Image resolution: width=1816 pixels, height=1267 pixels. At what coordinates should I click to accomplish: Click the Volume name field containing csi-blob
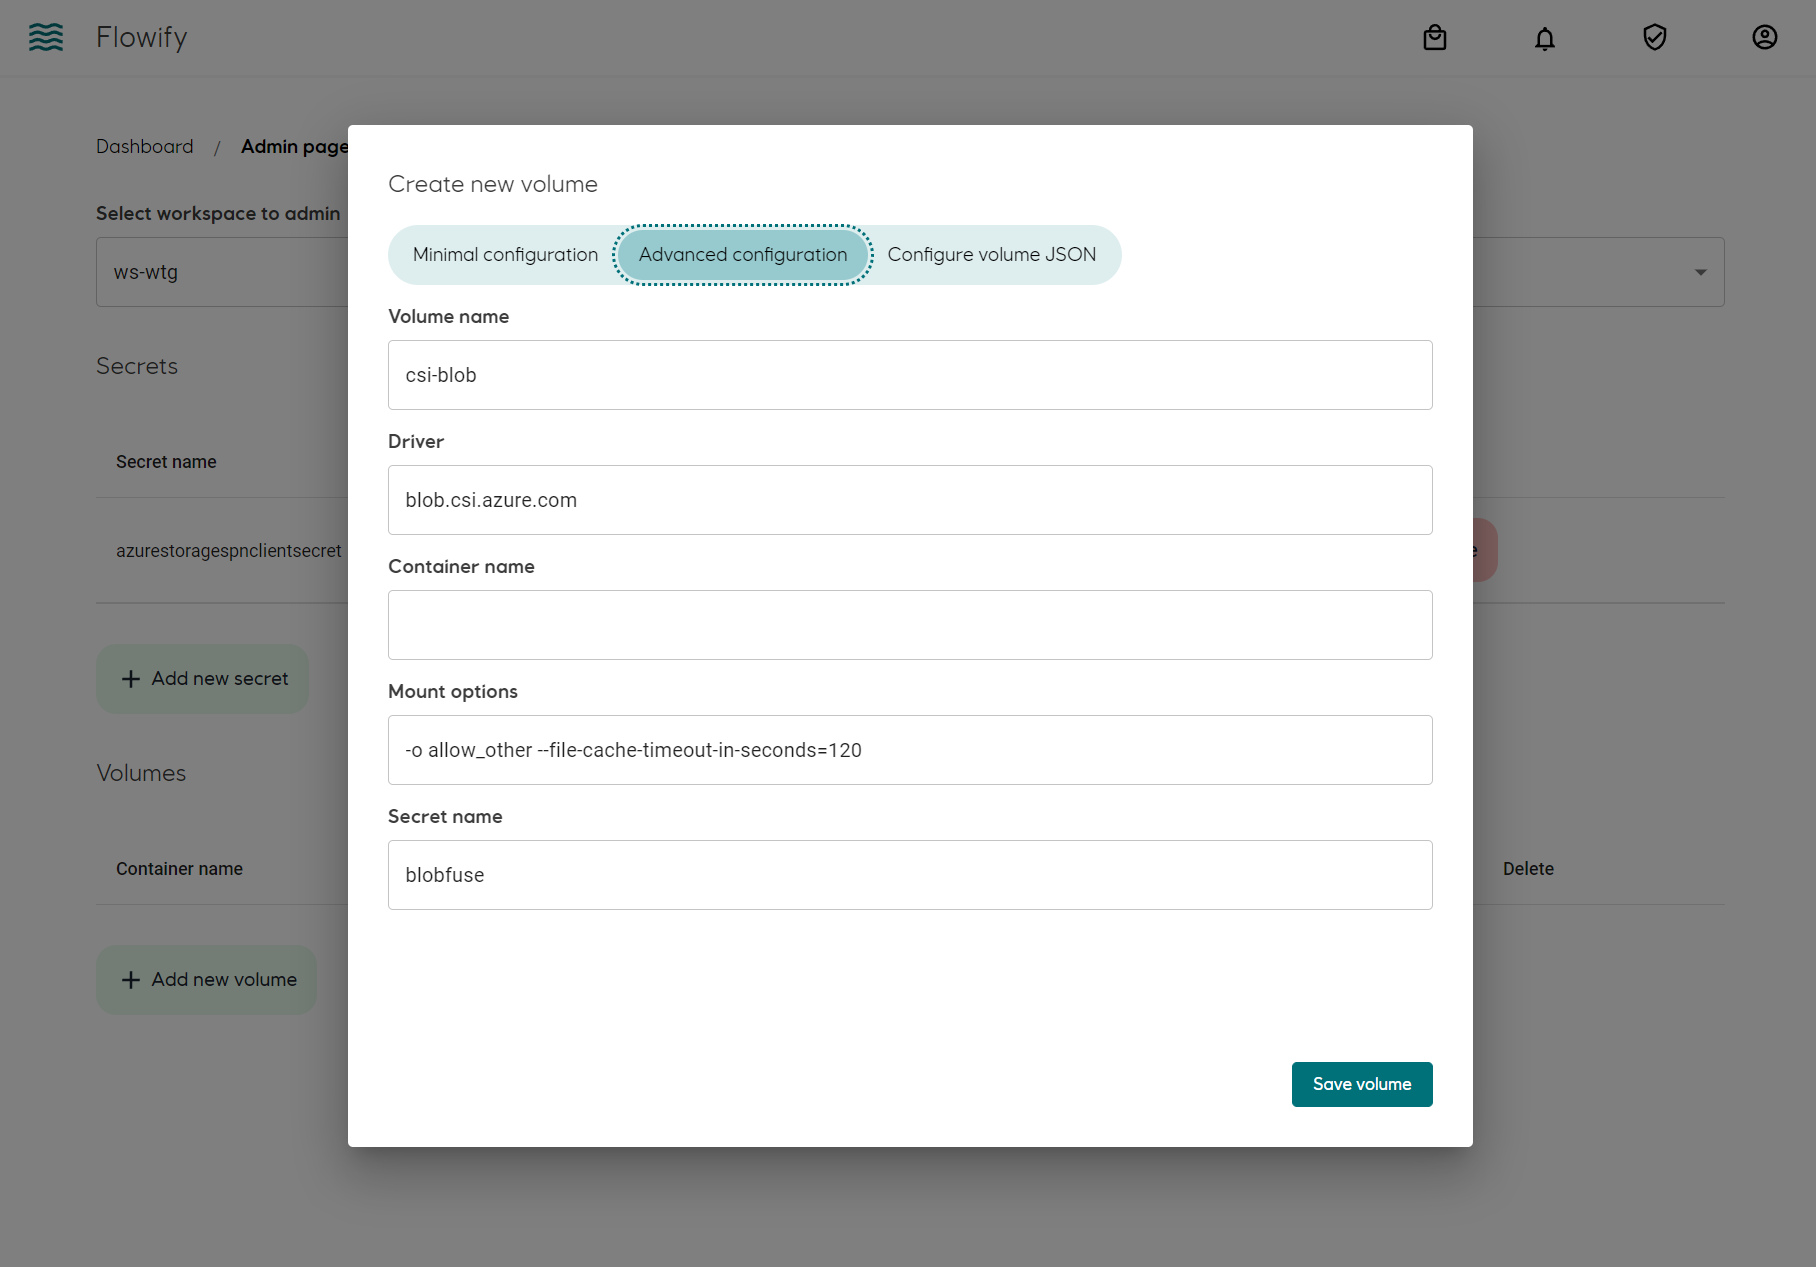tap(910, 375)
